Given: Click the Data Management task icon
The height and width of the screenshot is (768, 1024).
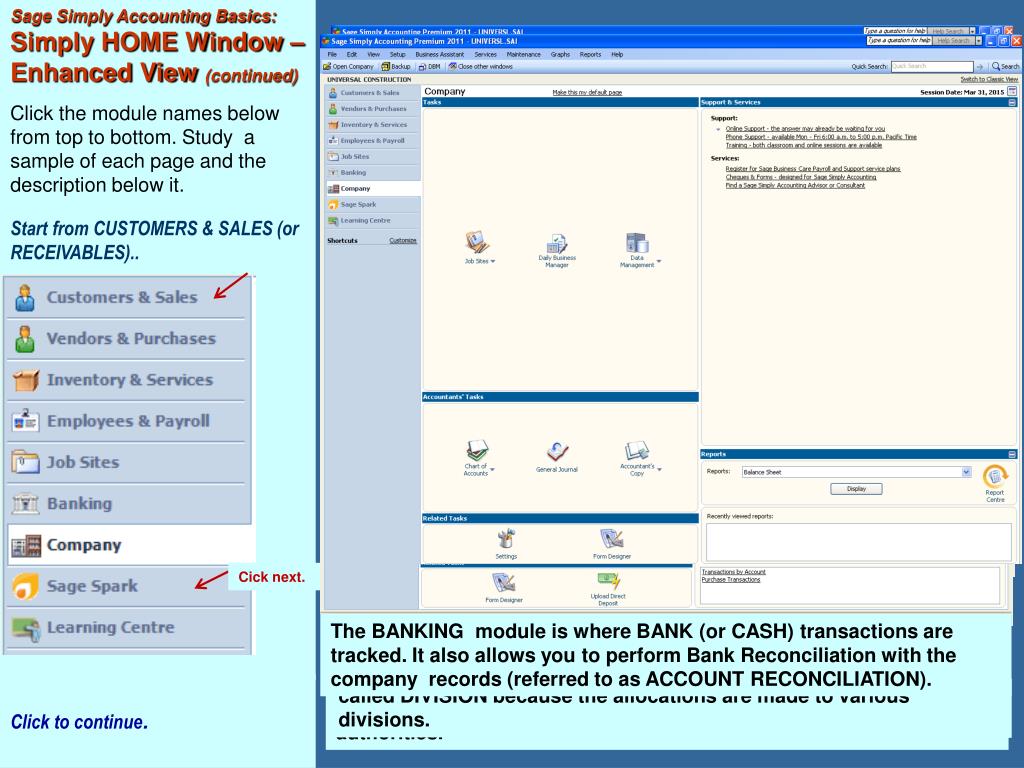Looking at the screenshot, I should click(x=637, y=242).
